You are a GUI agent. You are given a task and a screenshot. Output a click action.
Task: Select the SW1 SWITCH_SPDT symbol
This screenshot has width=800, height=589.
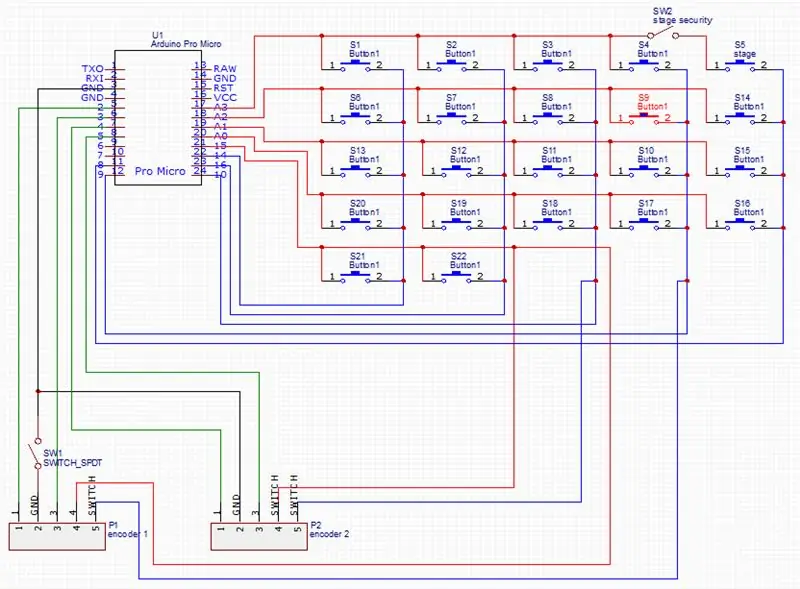tap(38, 453)
